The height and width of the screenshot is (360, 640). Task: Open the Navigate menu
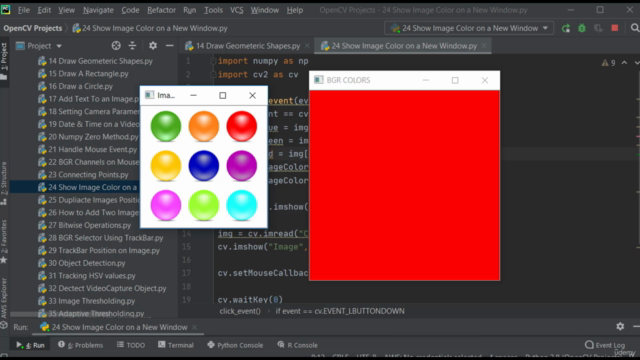(x=98, y=10)
